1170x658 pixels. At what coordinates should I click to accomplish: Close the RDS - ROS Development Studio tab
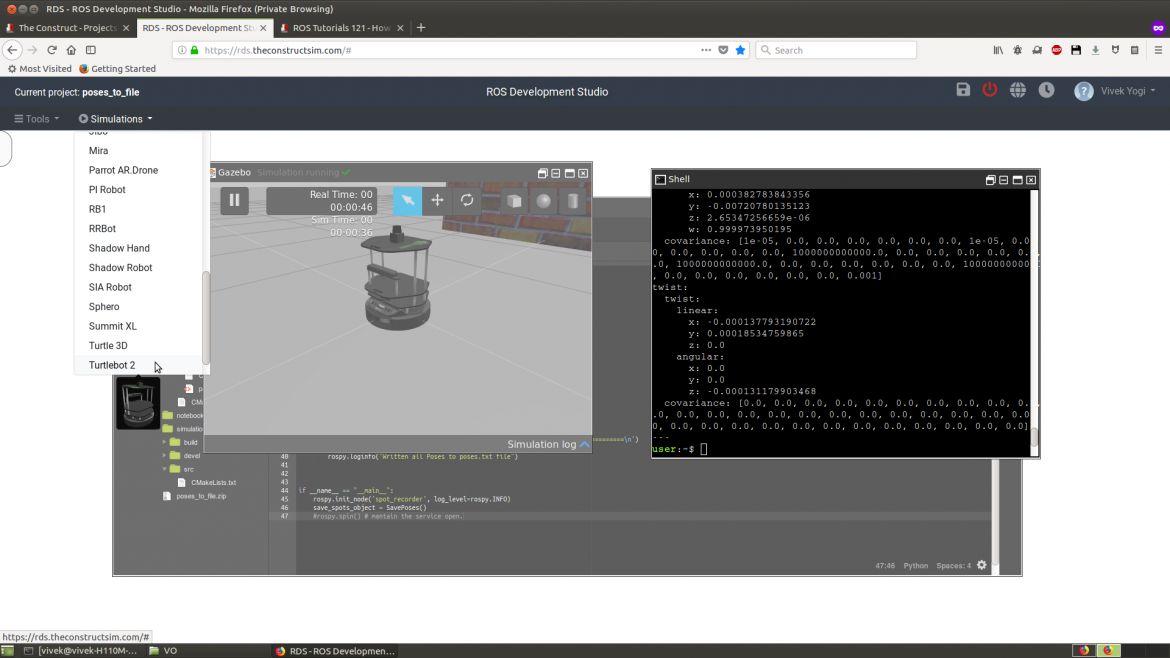pos(263,28)
